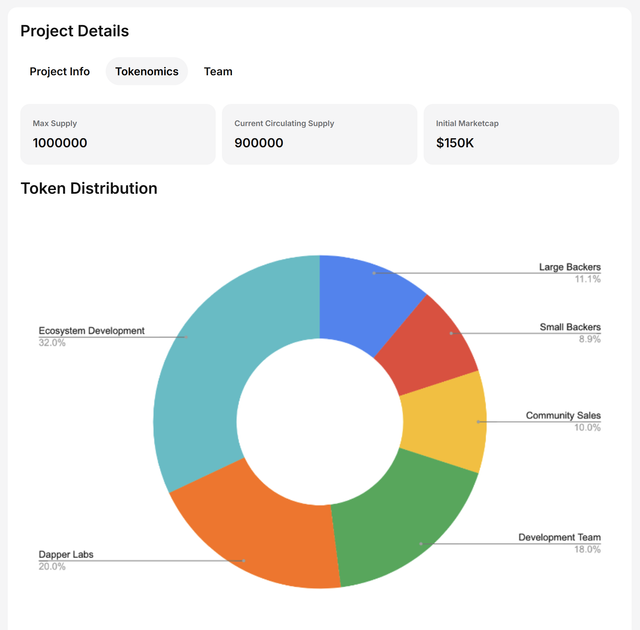Click the Current Circulating Supply card
Screen dimensions: 640x630
click(x=319, y=134)
